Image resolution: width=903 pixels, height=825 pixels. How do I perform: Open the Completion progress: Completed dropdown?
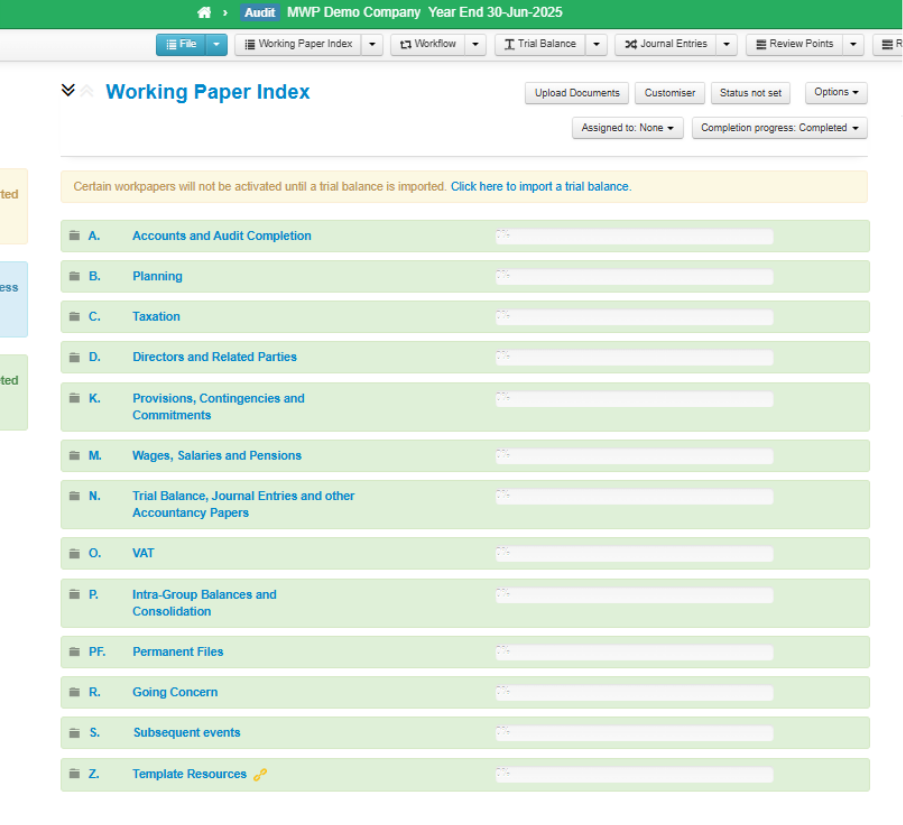pos(779,128)
